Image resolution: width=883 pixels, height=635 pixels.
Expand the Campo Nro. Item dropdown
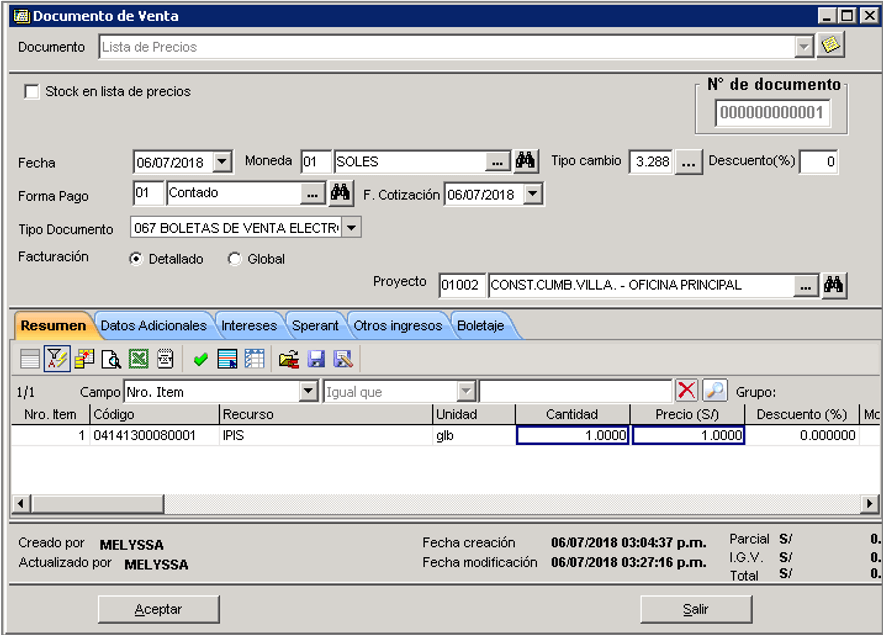(309, 391)
